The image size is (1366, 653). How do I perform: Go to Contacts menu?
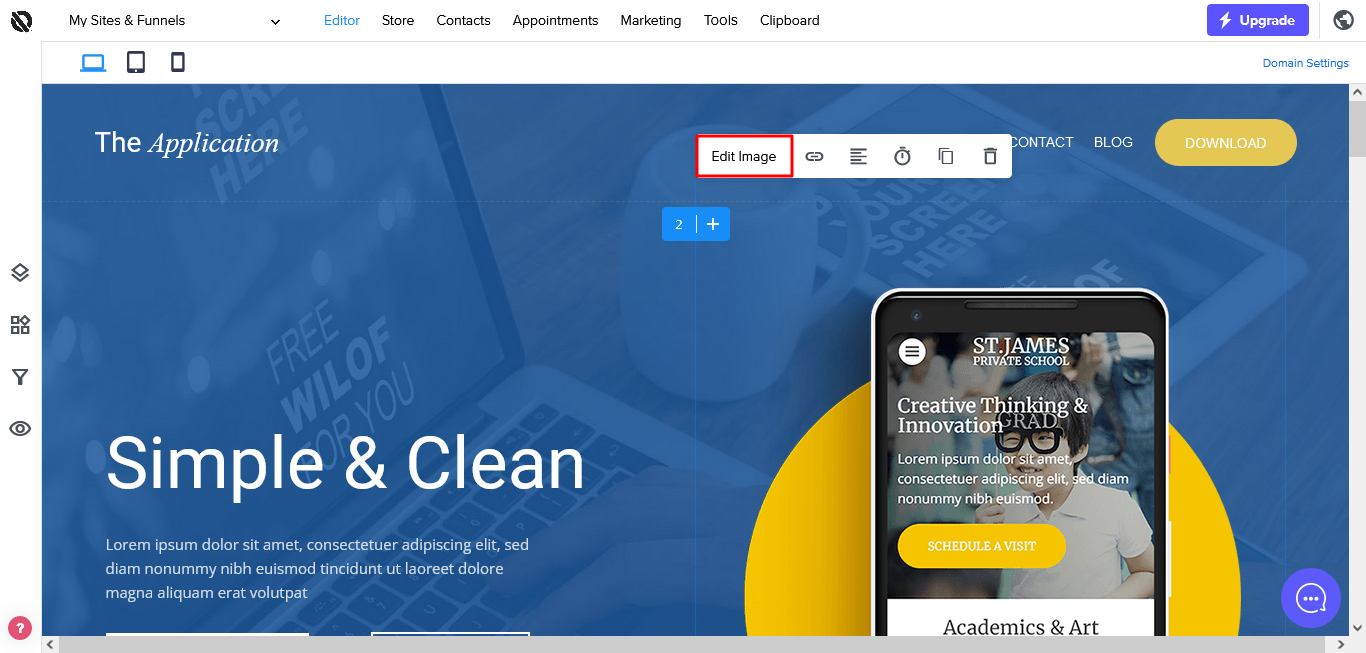point(463,20)
